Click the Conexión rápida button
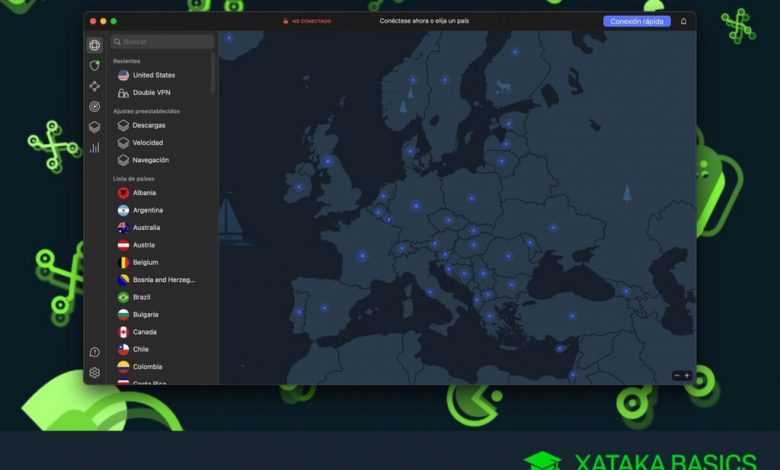The image size is (780, 470). 637,21
